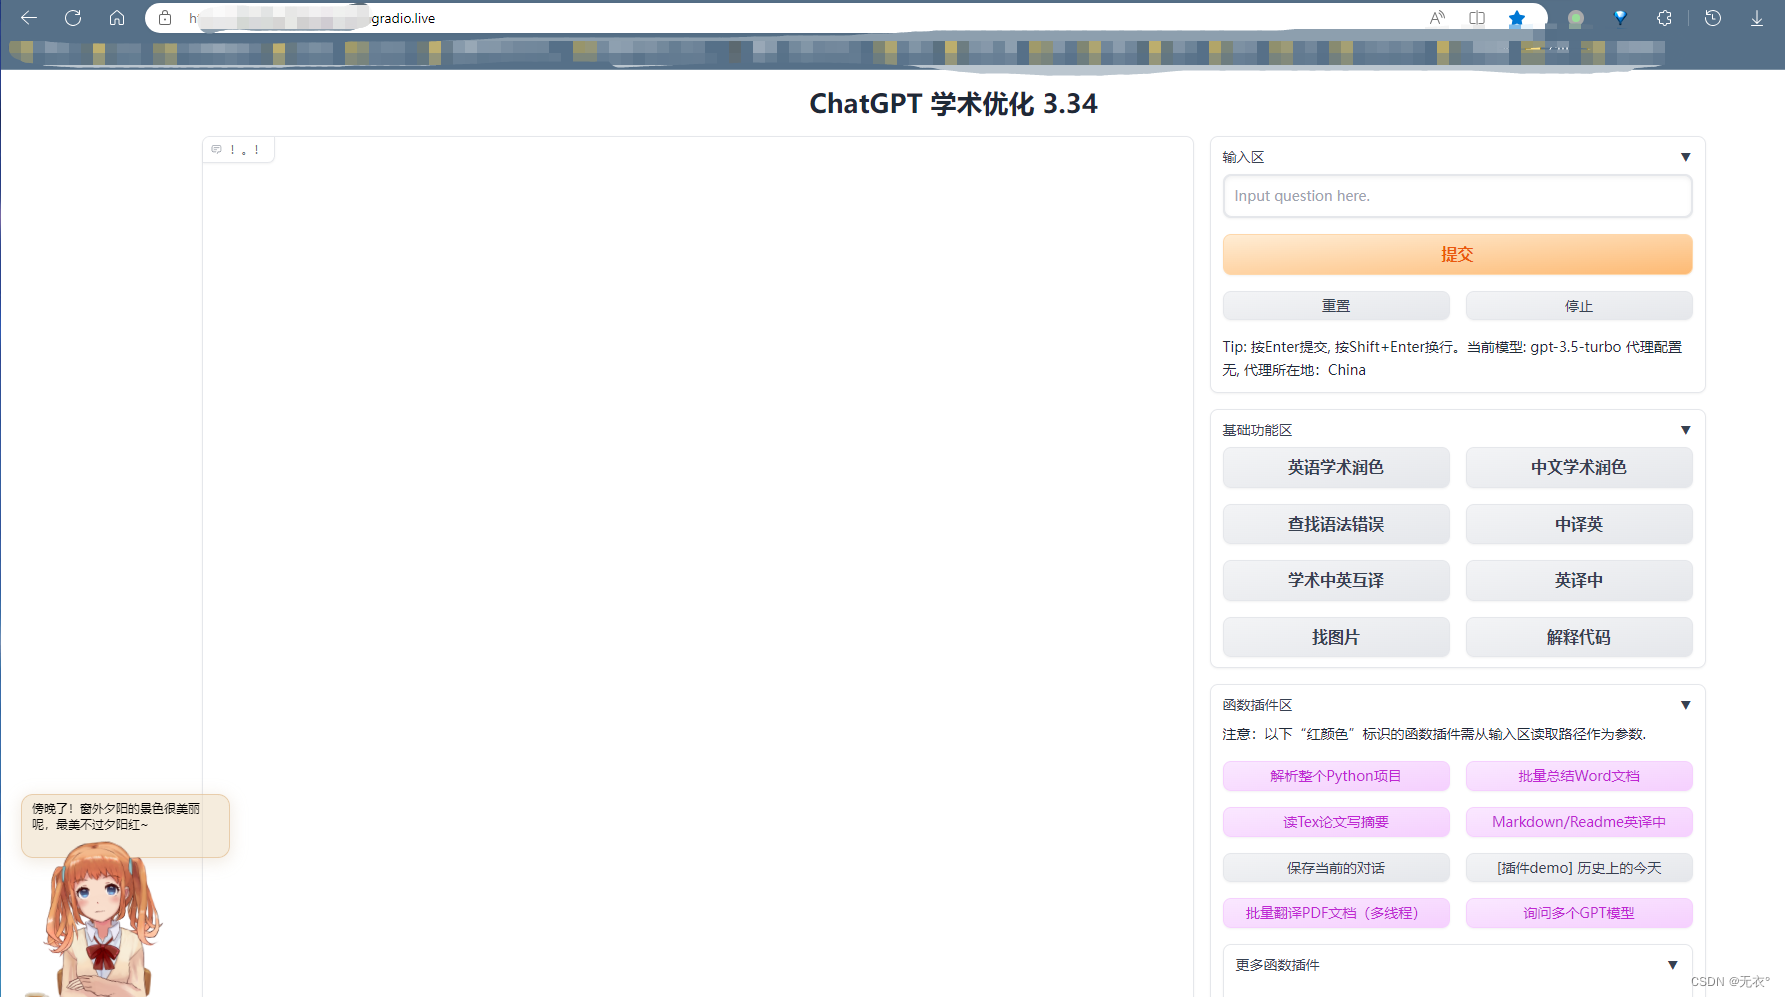Run 批量翻译PDF文档（多线程） plugin
This screenshot has width=1785, height=997.
(1336, 913)
